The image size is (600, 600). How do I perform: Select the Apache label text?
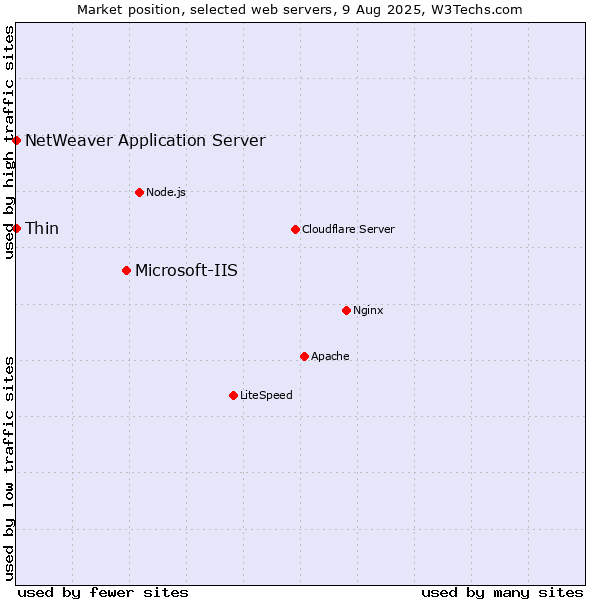330,356
